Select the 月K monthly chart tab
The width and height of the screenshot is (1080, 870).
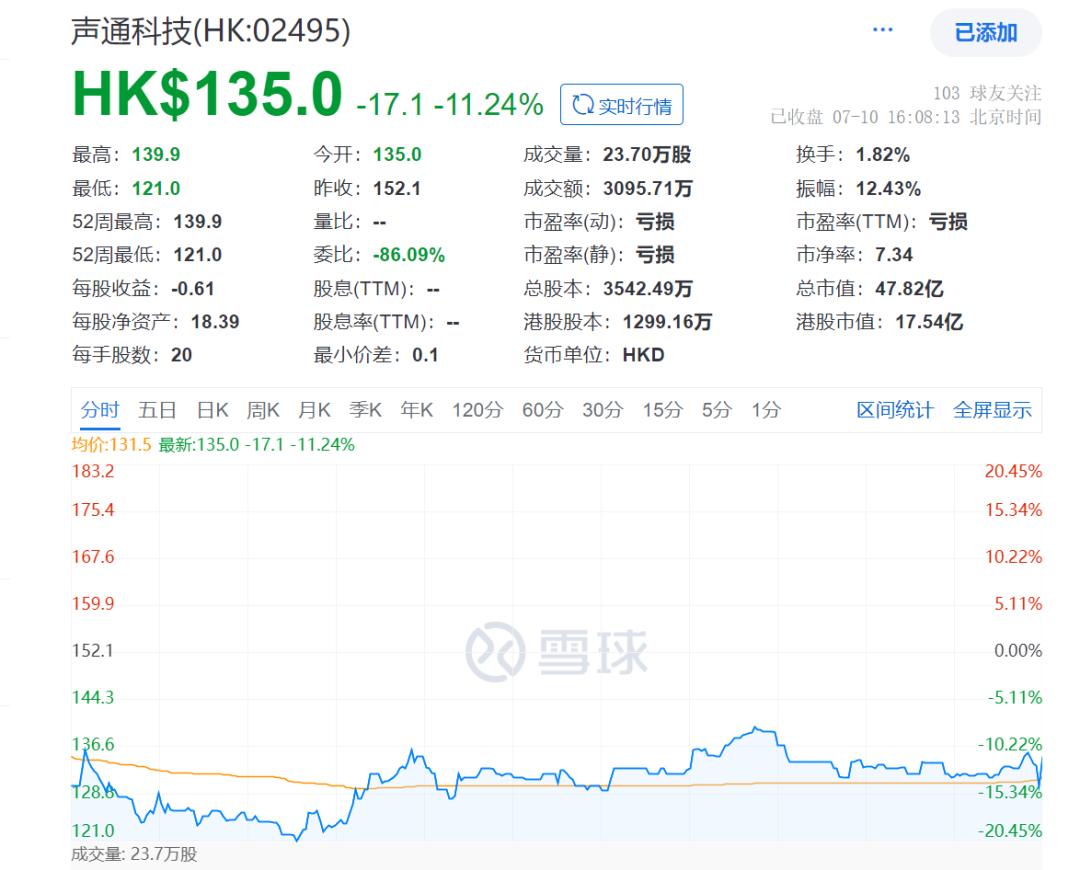click(x=314, y=410)
